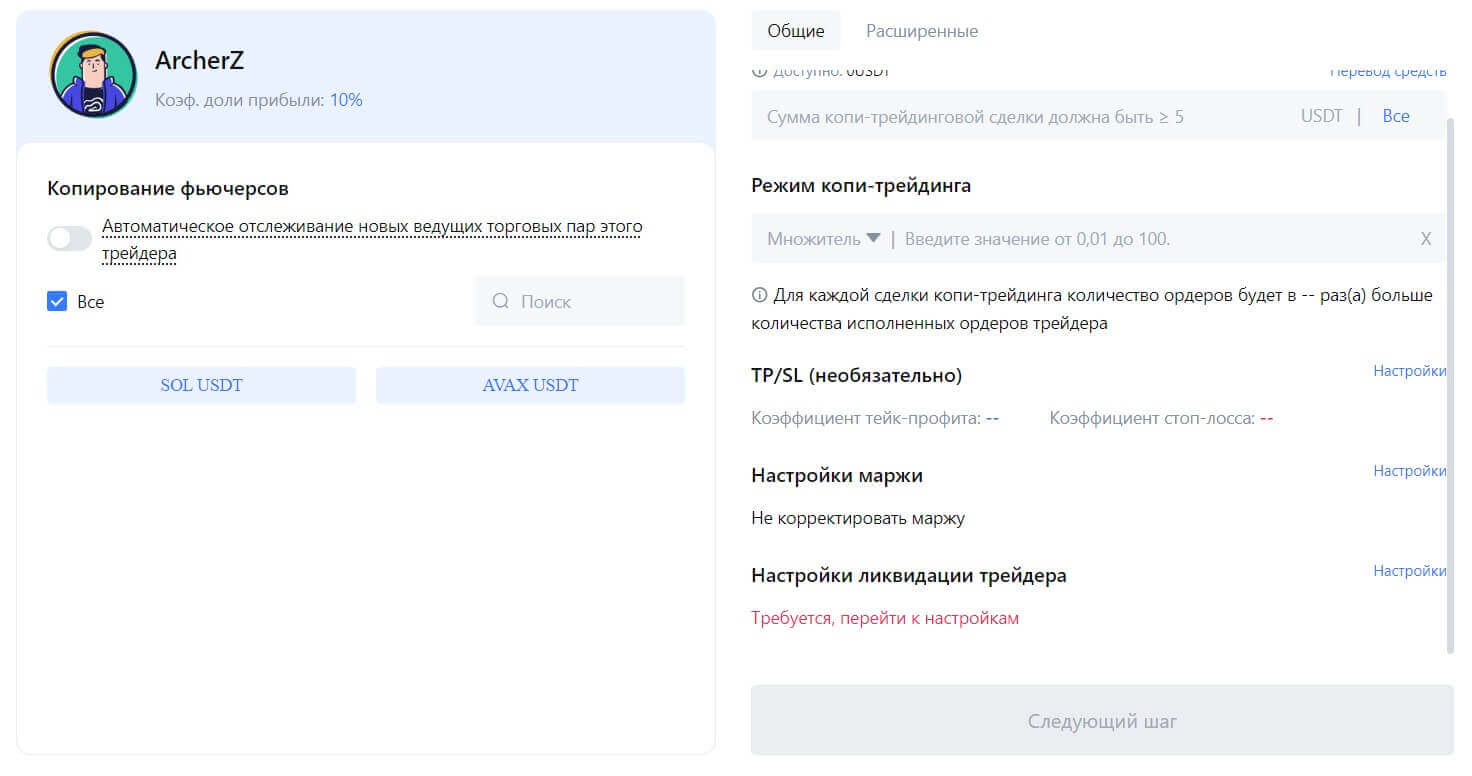Click the "Следующий шаг" button

click(x=1102, y=721)
